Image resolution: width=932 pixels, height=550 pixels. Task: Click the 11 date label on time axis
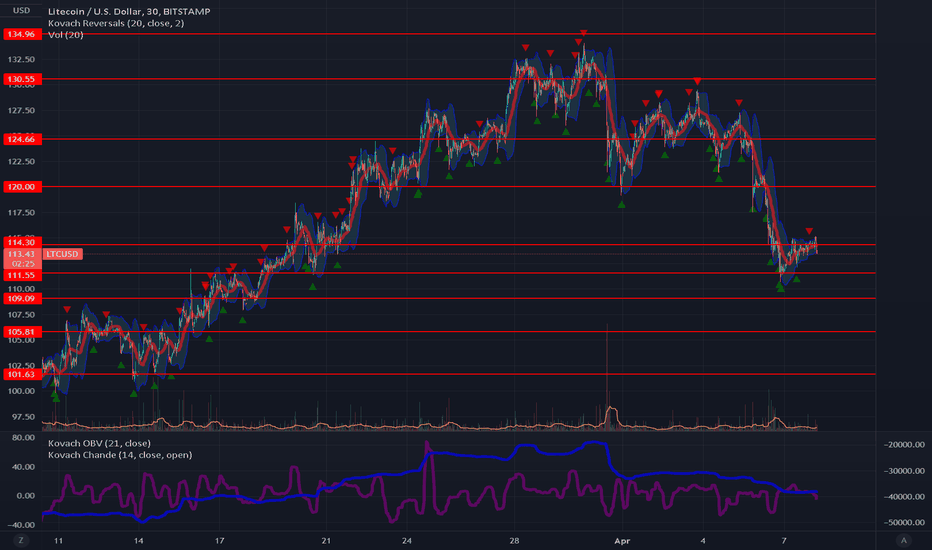click(58, 540)
